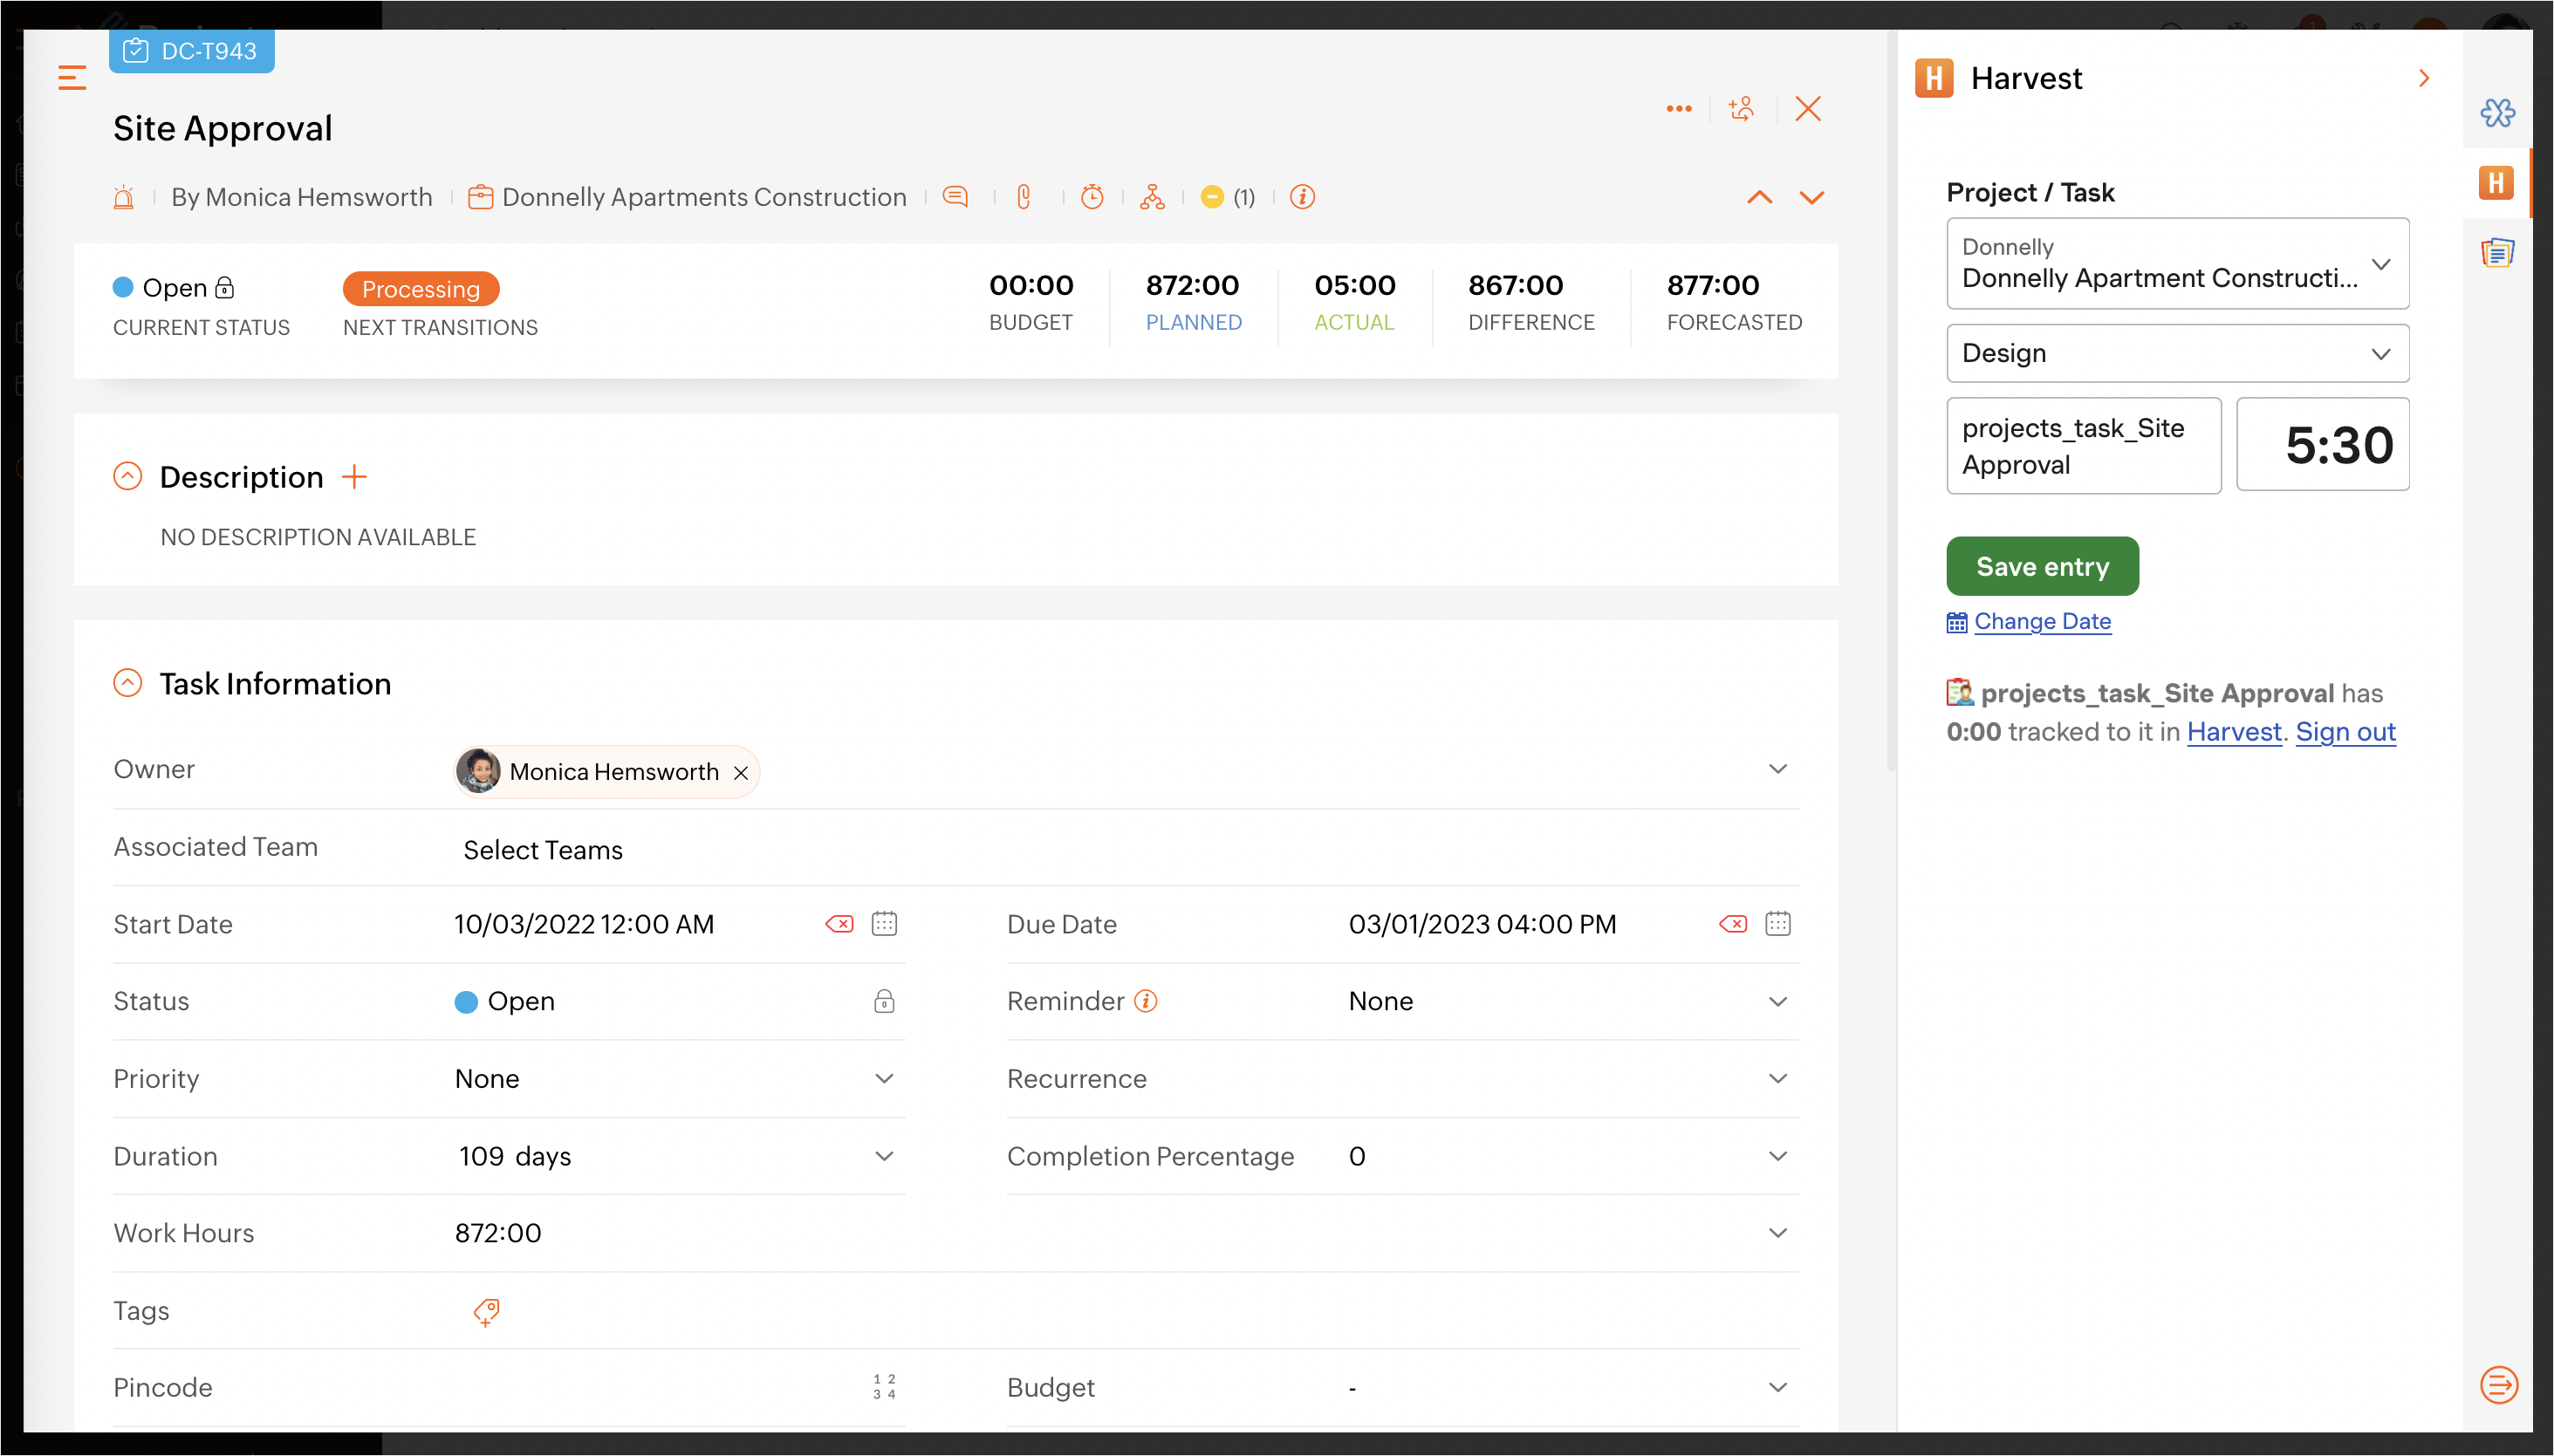Image resolution: width=2554 pixels, height=1456 pixels.
Task: Remove Monica Hemsworth from Owner
Action: click(741, 773)
